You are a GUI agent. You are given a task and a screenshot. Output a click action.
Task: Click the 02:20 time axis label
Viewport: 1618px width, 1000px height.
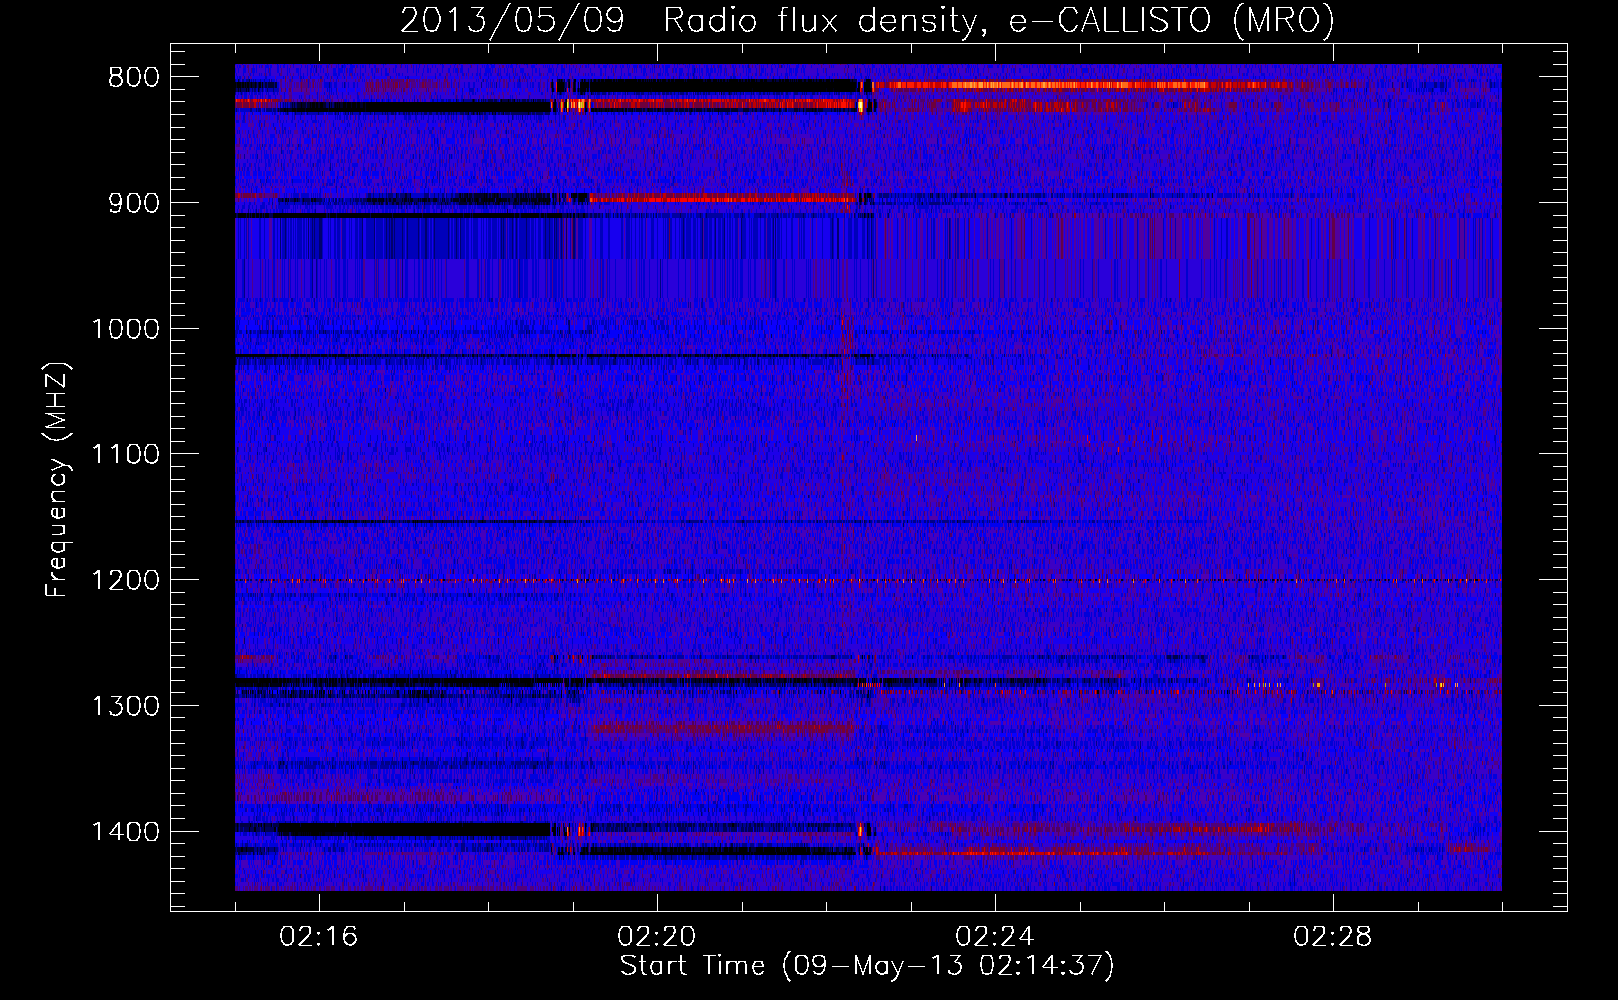click(656, 937)
